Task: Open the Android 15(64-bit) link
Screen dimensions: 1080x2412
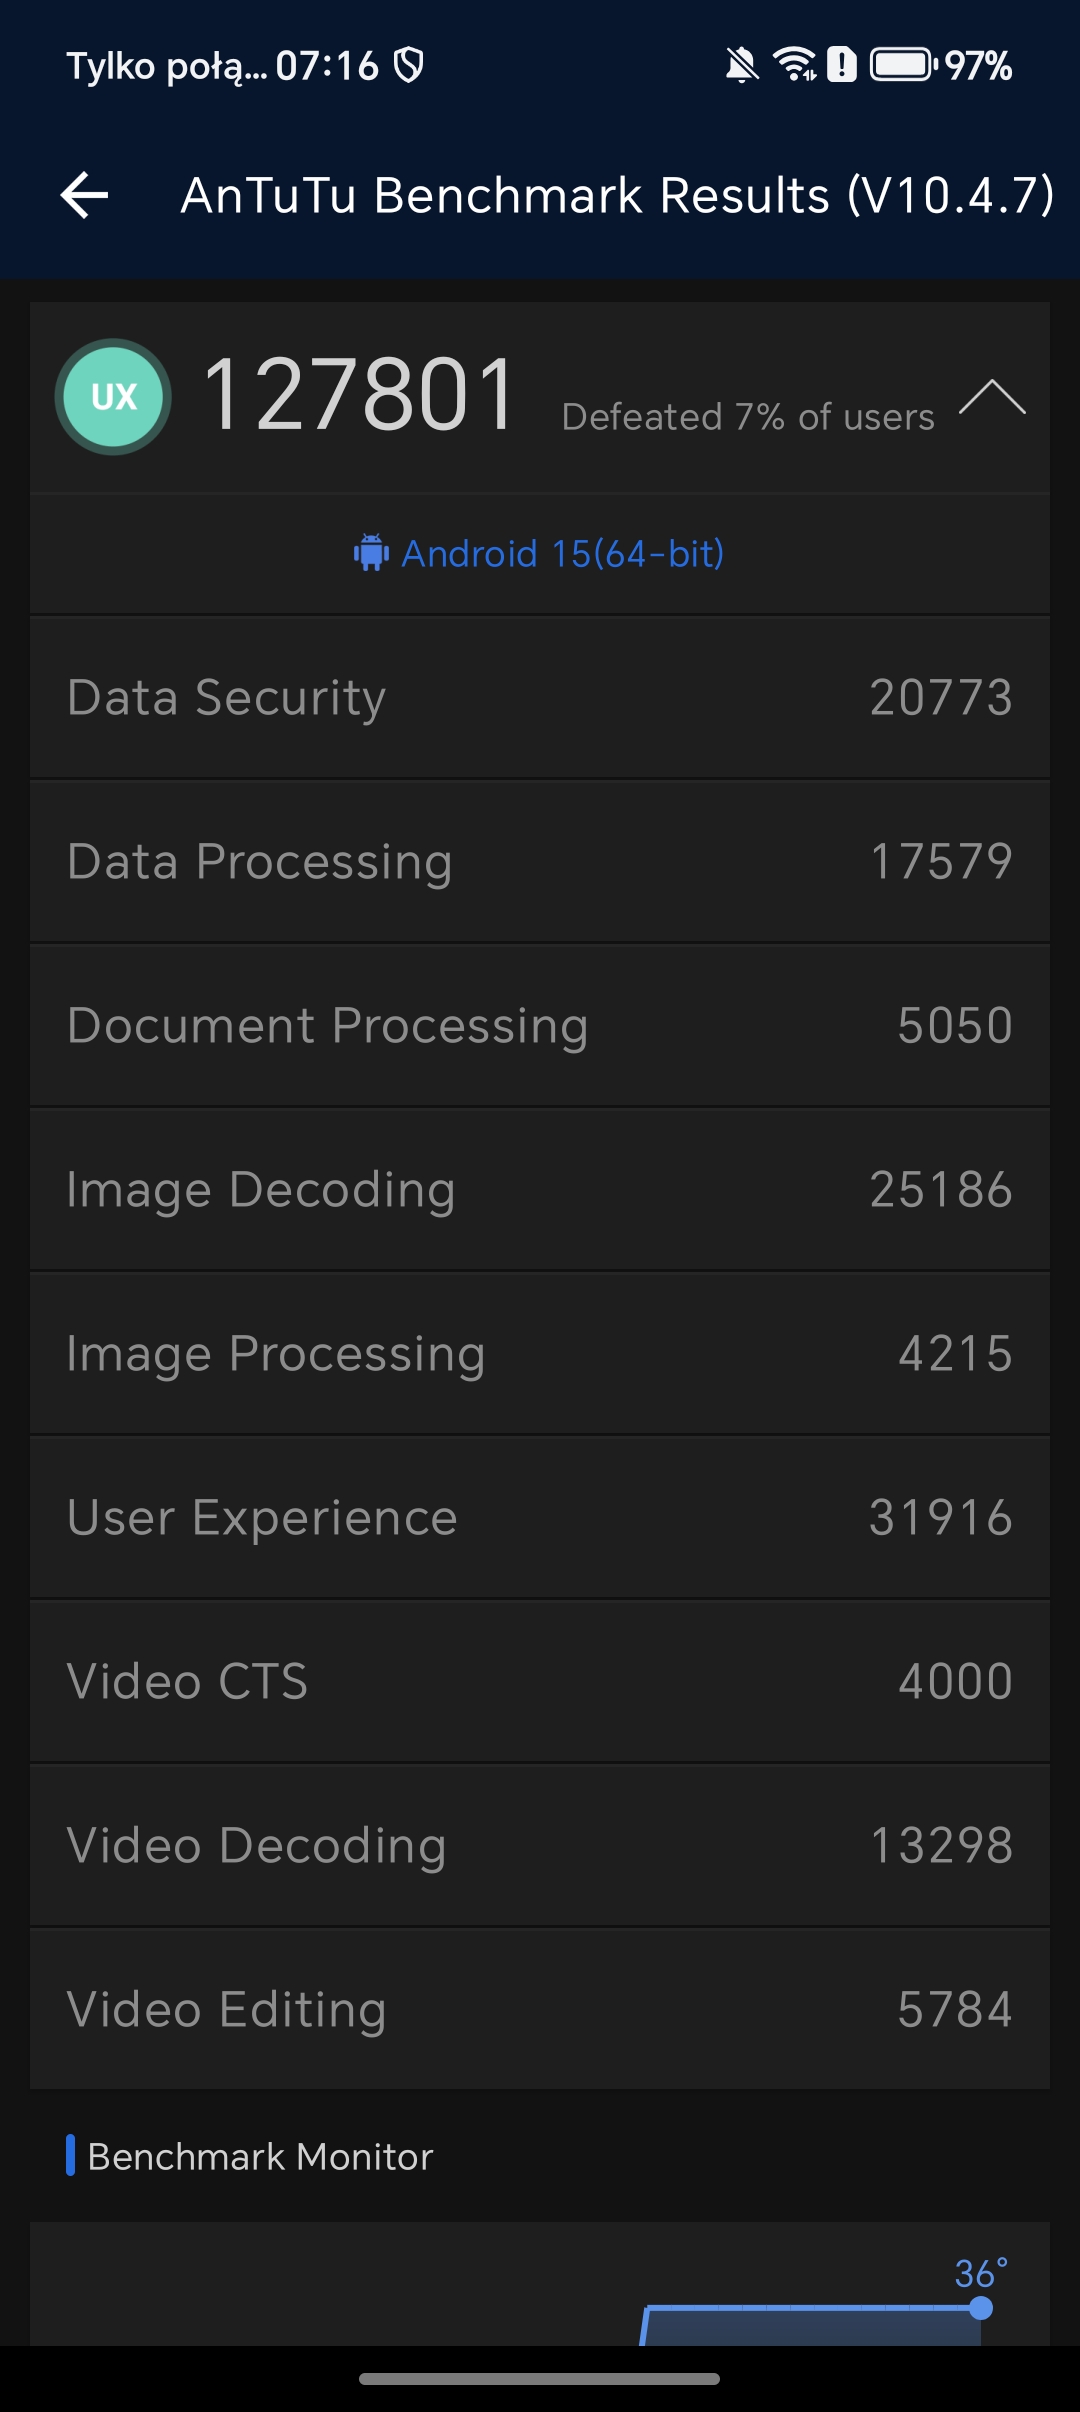Action: (562, 553)
